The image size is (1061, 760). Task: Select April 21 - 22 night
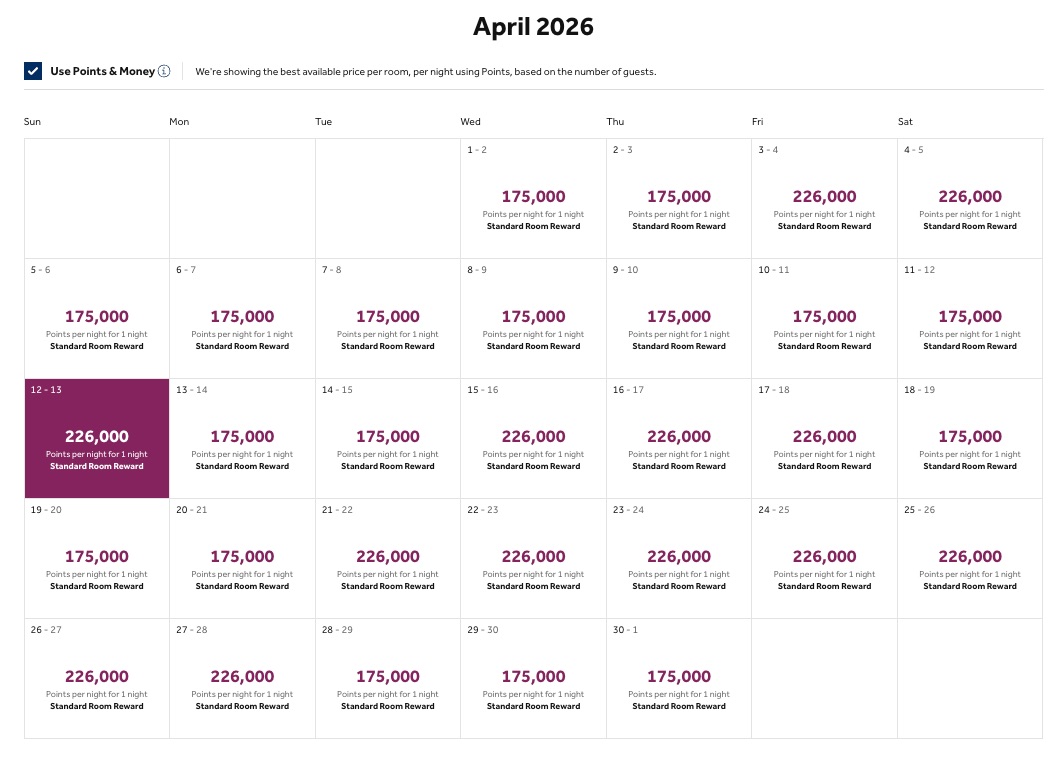click(388, 558)
